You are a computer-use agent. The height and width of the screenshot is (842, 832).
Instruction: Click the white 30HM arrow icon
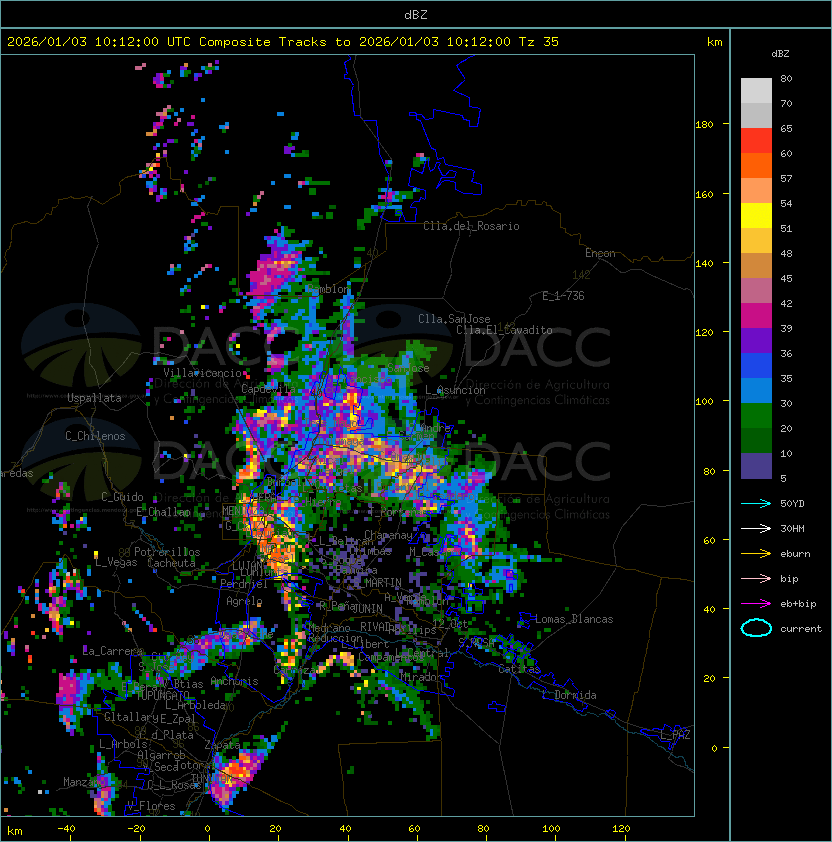(x=756, y=528)
